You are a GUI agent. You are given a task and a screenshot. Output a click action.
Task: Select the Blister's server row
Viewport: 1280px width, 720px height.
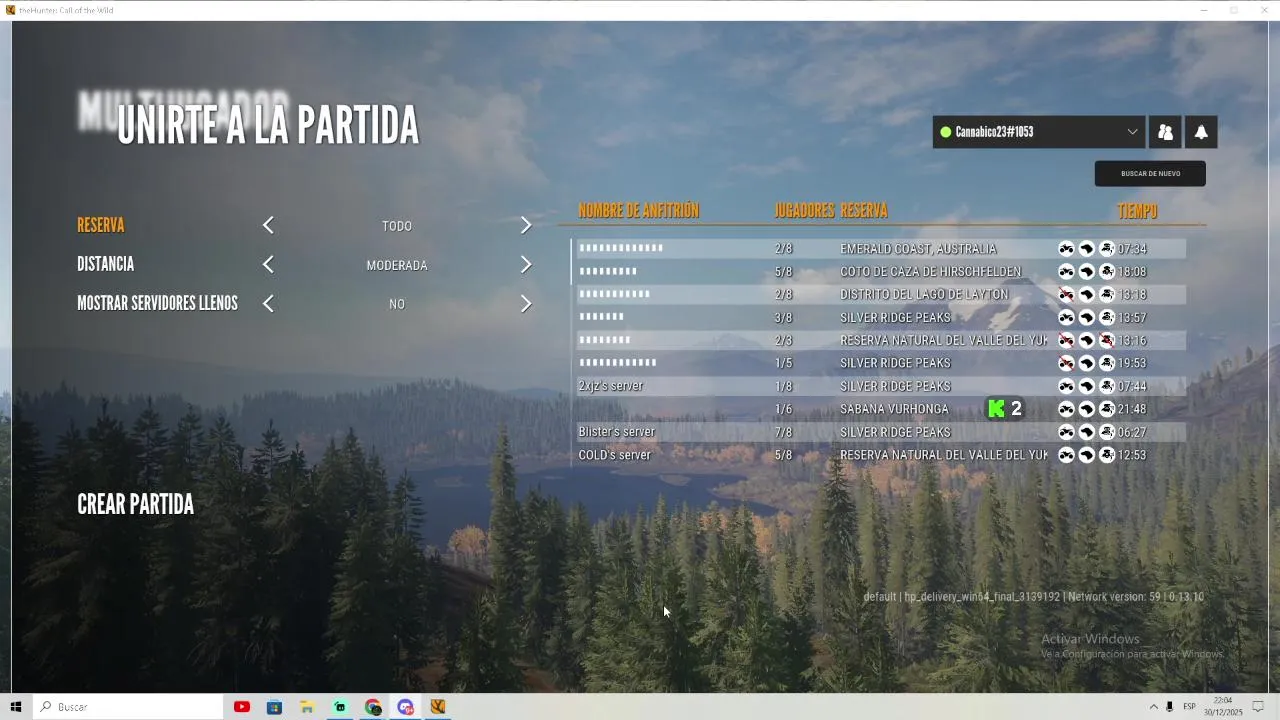[879, 432]
